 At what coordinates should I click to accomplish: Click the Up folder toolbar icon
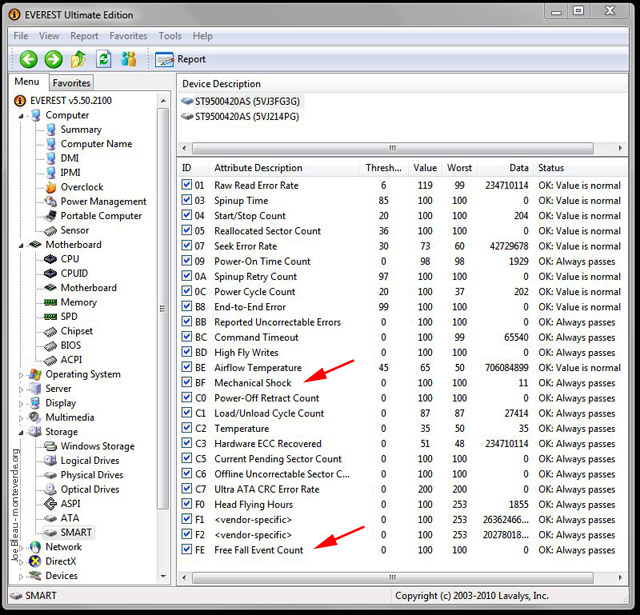pyautogui.click(x=78, y=60)
